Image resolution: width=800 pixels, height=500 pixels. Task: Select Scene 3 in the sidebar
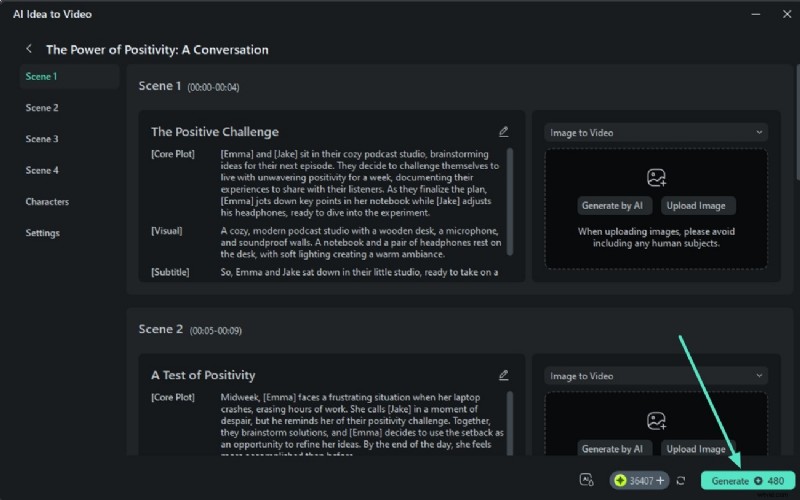(x=42, y=139)
